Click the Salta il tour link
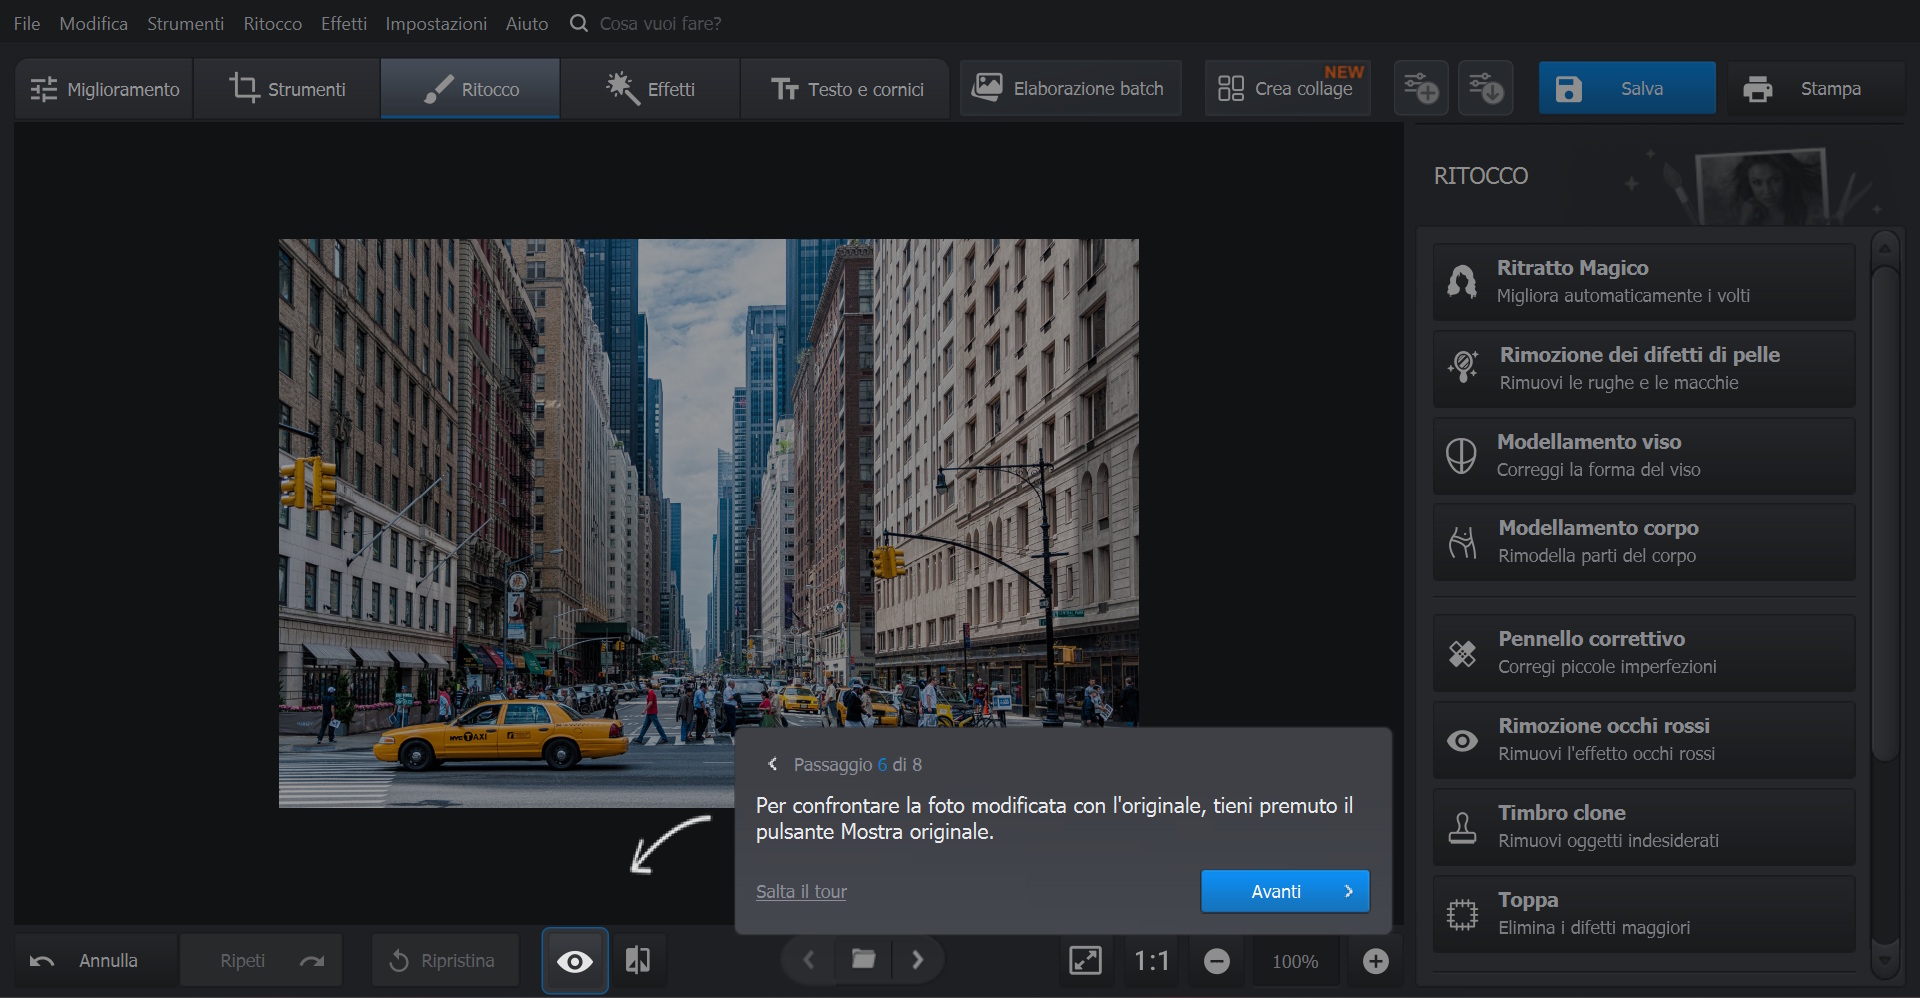Image resolution: width=1920 pixels, height=998 pixels. pyautogui.click(x=801, y=891)
